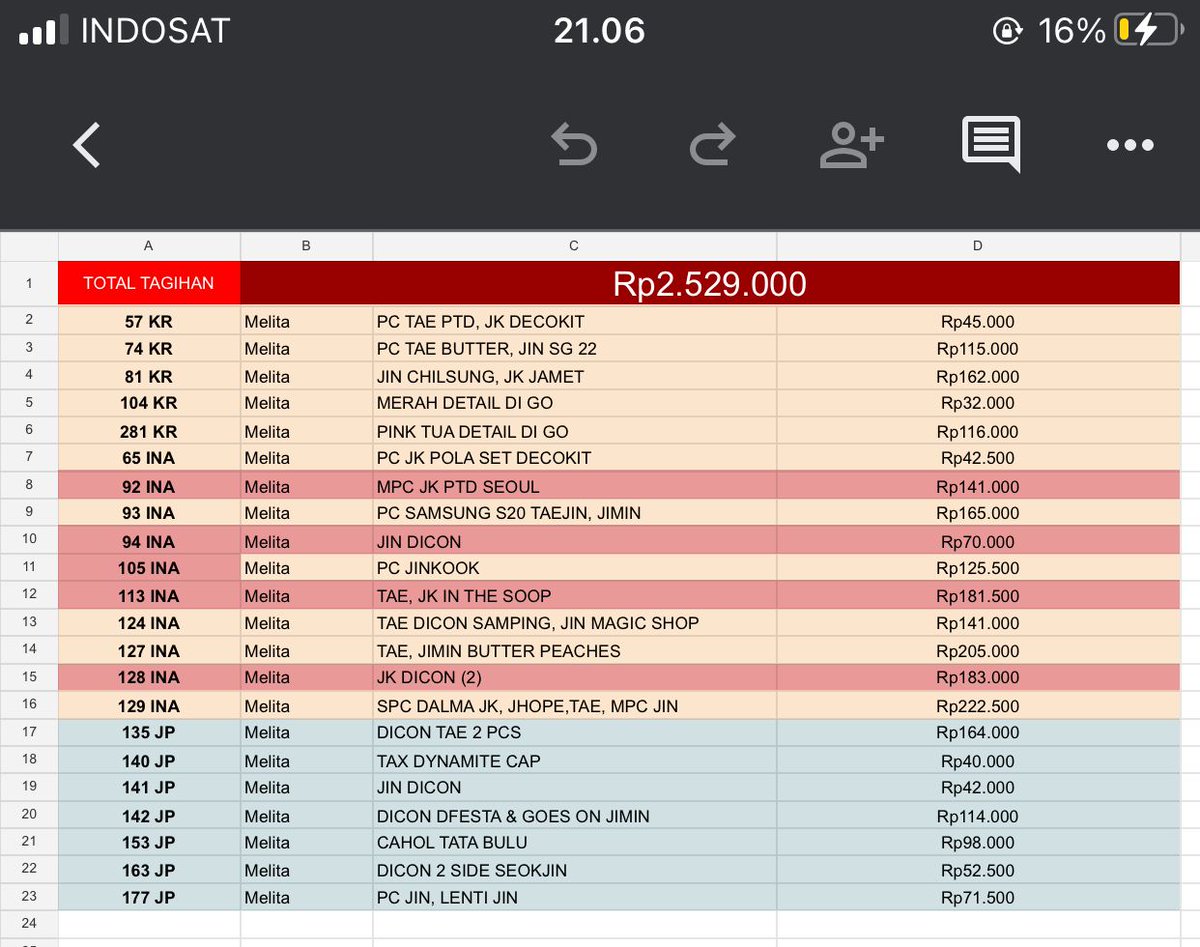The height and width of the screenshot is (947, 1200).
Task: Select cell PC JIN, LENTI JIN
Action: point(575,897)
